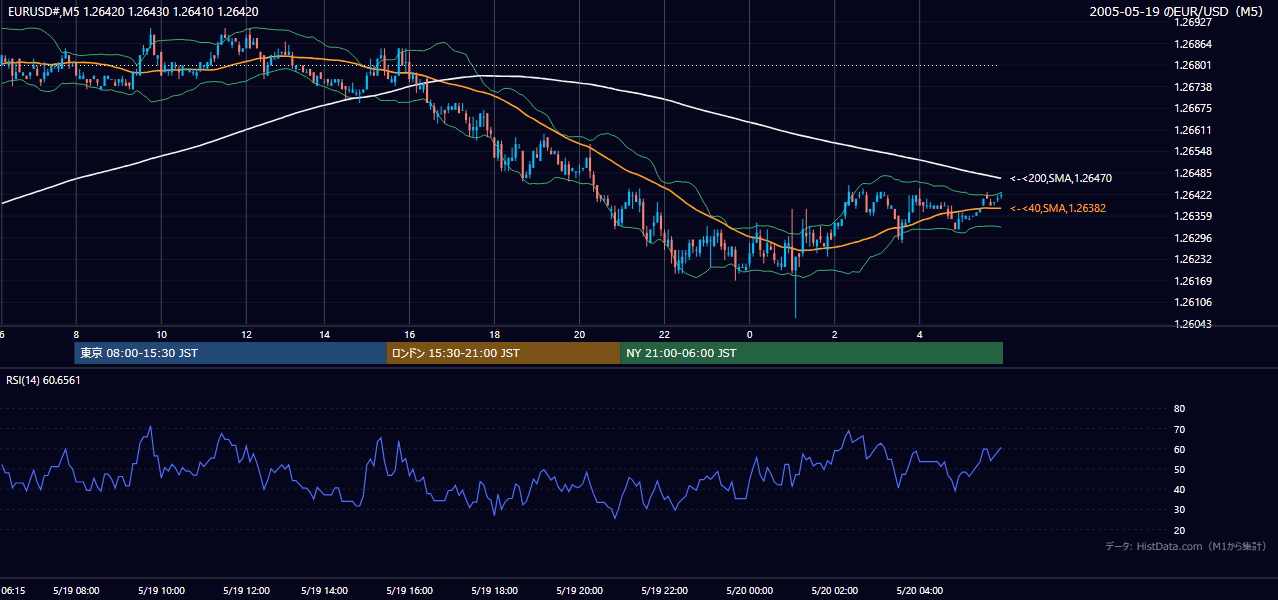Click the 5/19 22:00 time axis label
Viewport: 1278px width, 600px height.
[x=664, y=591]
